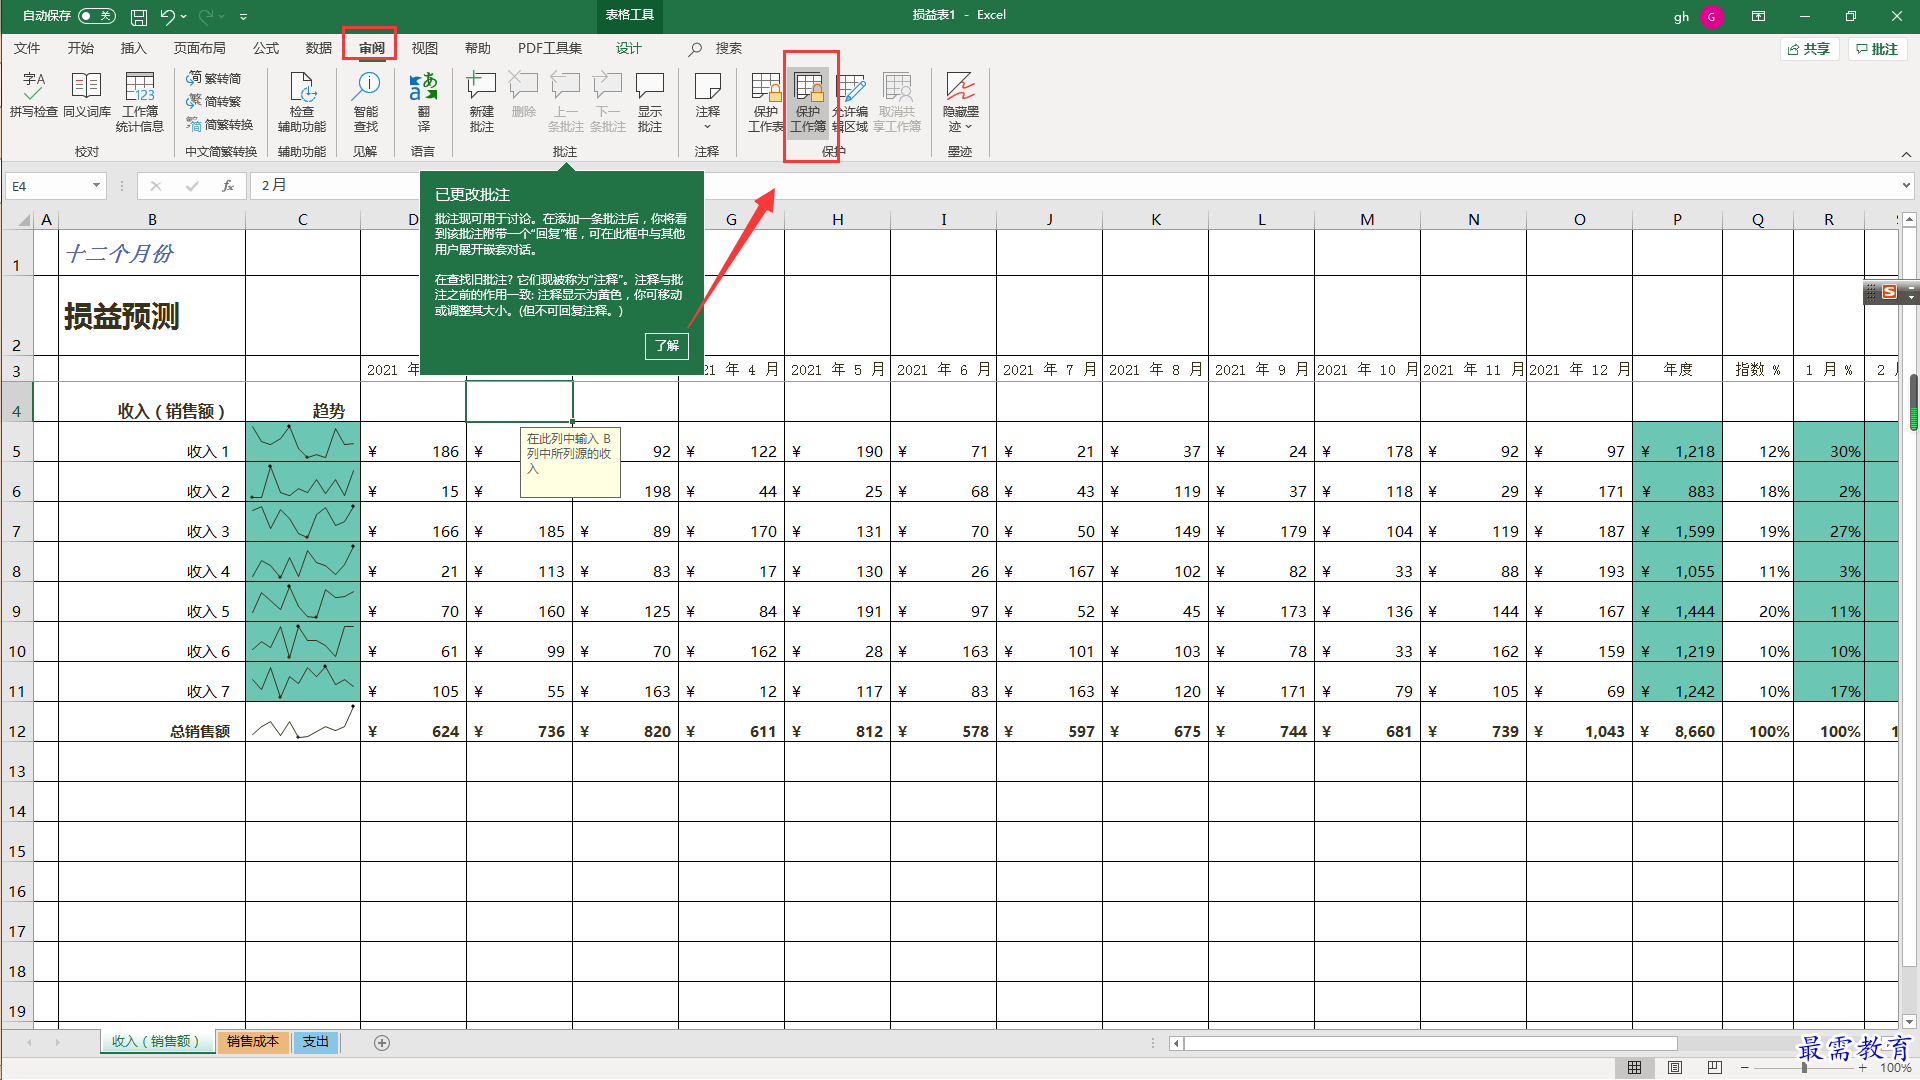The image size is (1920, 1080).
Task: Click the user account avatar
Action: pyautogui.click(x=1711, y=16)
